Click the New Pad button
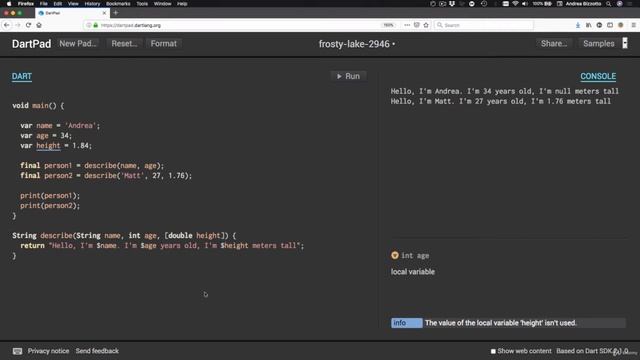This screenshot has height=360, width=640. pos(78,43)
